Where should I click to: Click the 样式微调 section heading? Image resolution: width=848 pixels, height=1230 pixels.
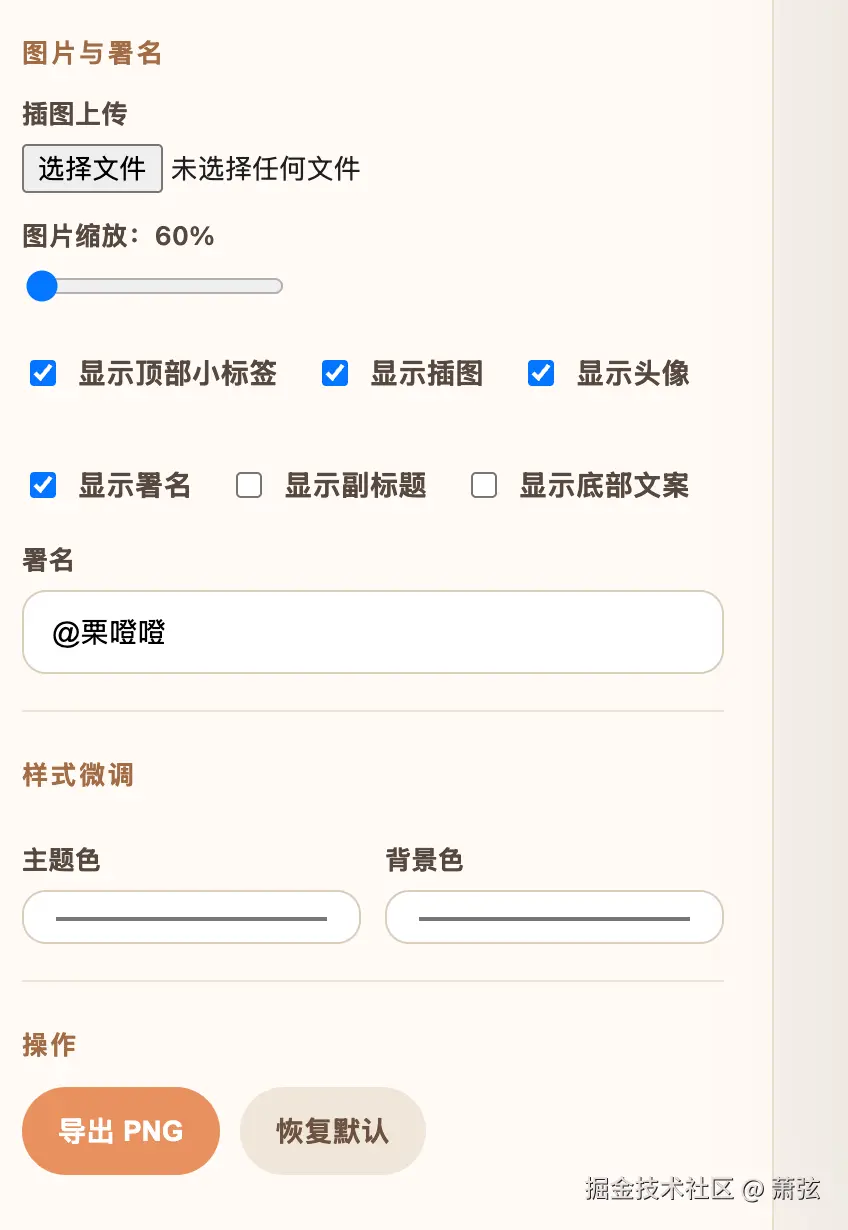(76, 775)
